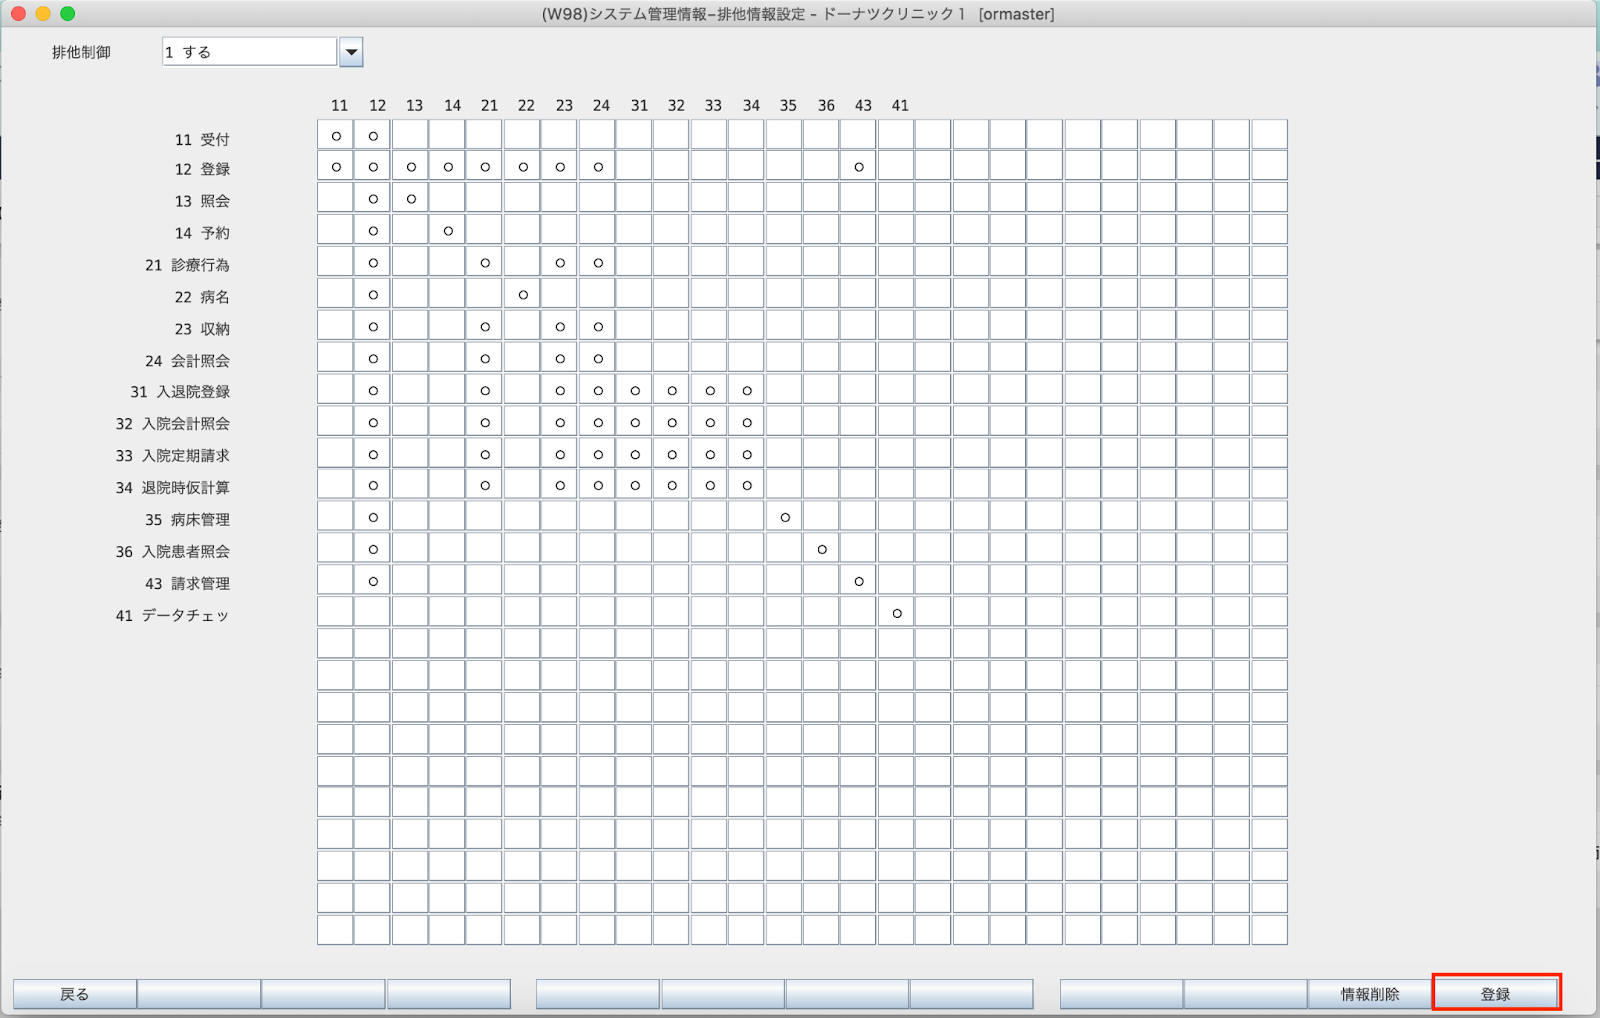Clear the 22 病名 row, column 22 mark
The height and width of the screenshot is (1018, 1600).
[x=523, y=294]
